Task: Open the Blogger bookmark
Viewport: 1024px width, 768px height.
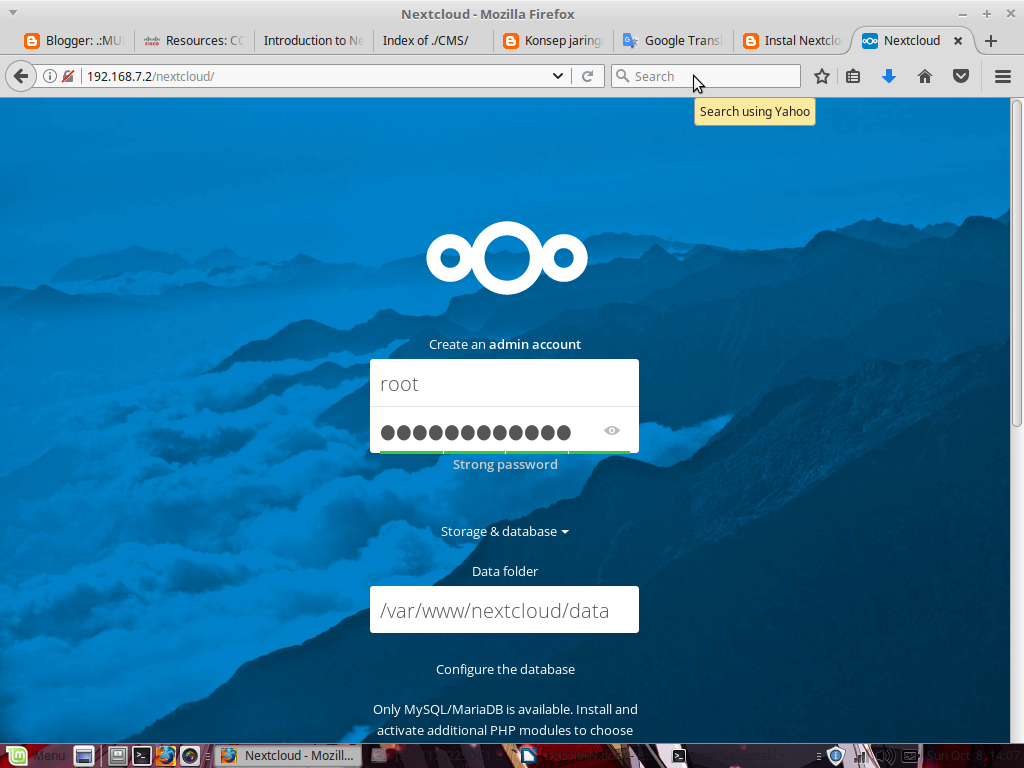Action: pyautogui.click(x=72, y=41)
